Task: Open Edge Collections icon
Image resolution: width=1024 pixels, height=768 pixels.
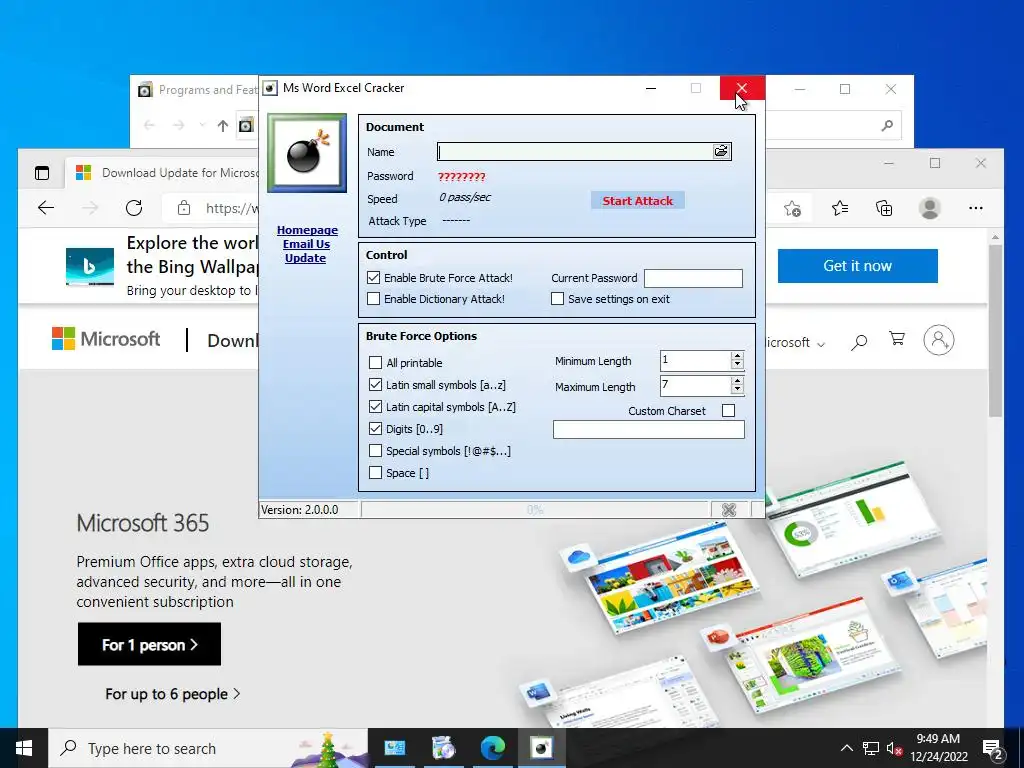Action: (884, 208)
